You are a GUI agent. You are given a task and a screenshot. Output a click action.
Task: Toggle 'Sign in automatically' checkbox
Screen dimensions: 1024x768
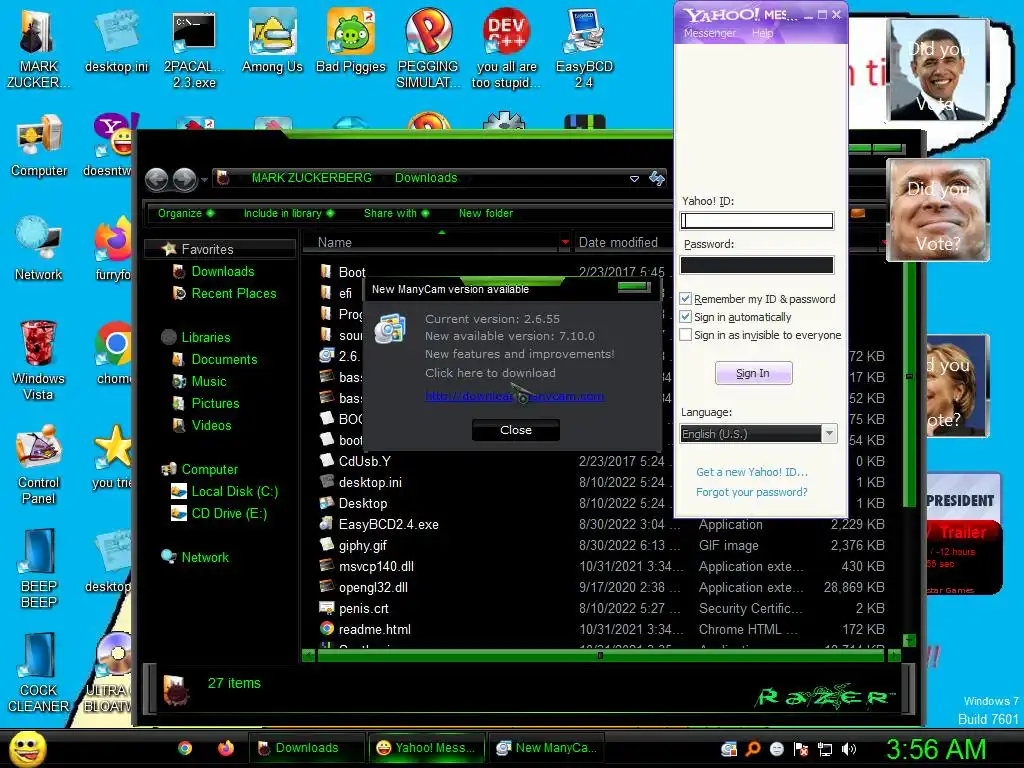(686, 317)
